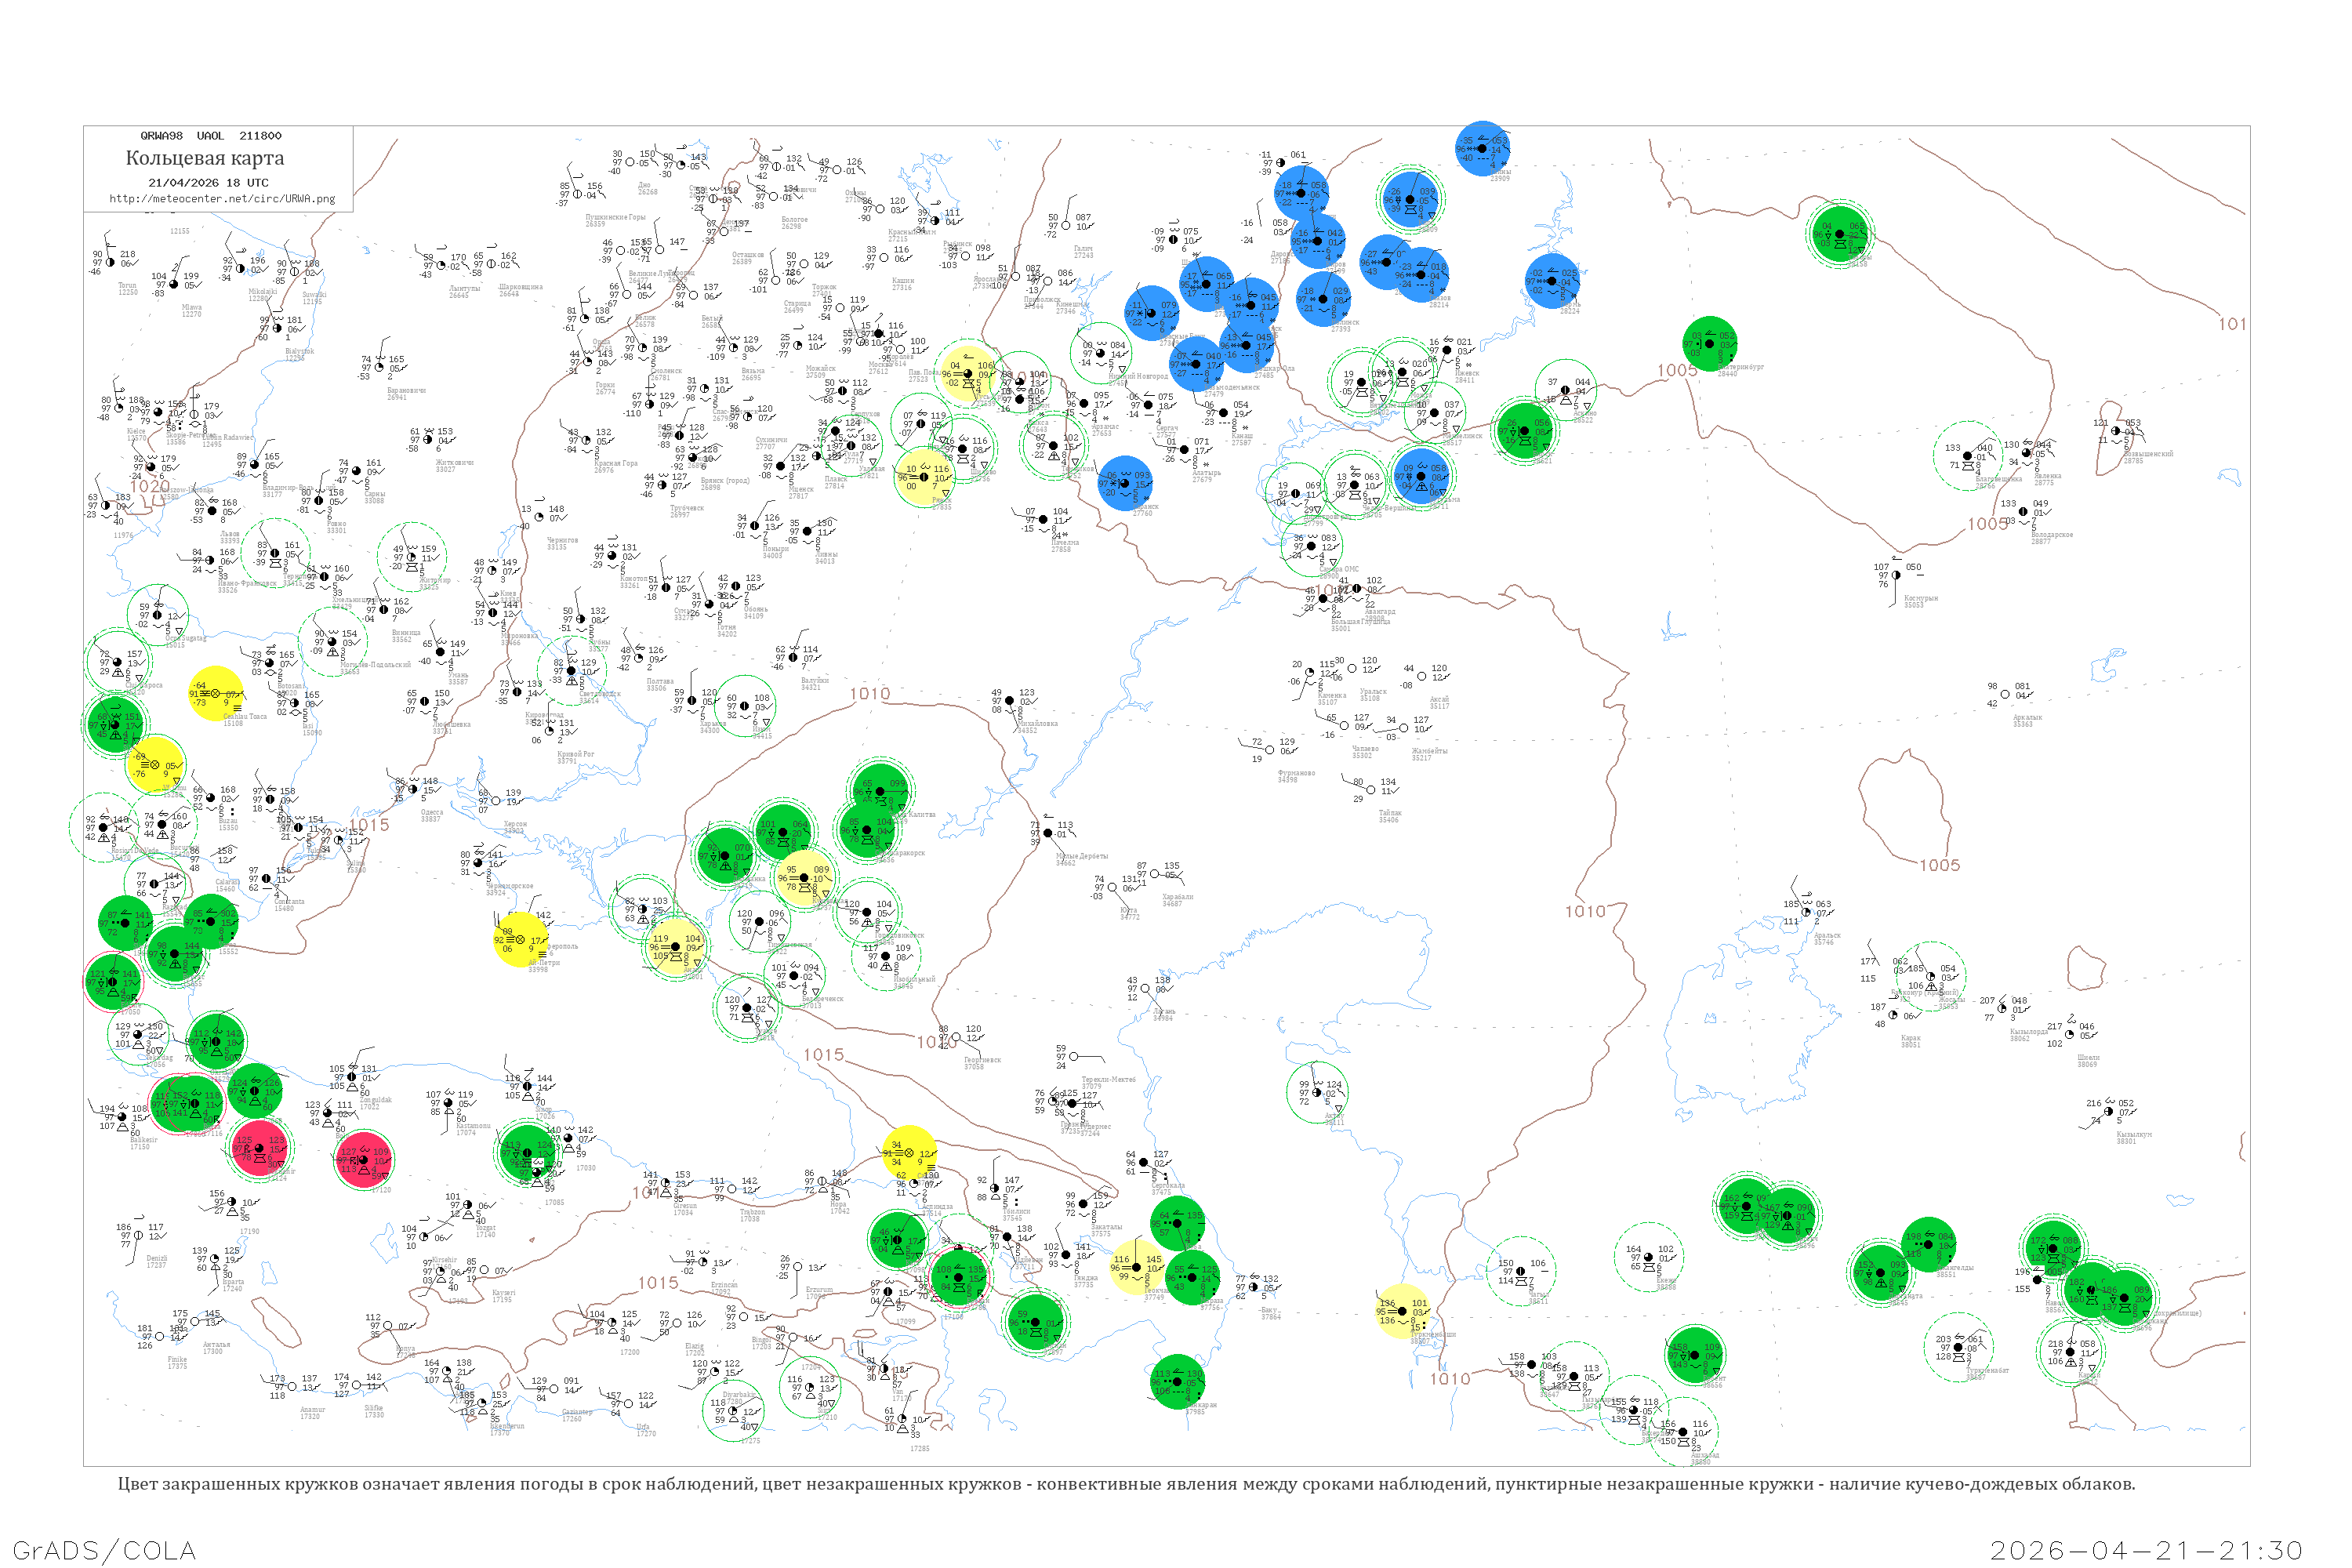
Task: Select the red circle labeled 17120
Action: click(x=363, y=1160)
